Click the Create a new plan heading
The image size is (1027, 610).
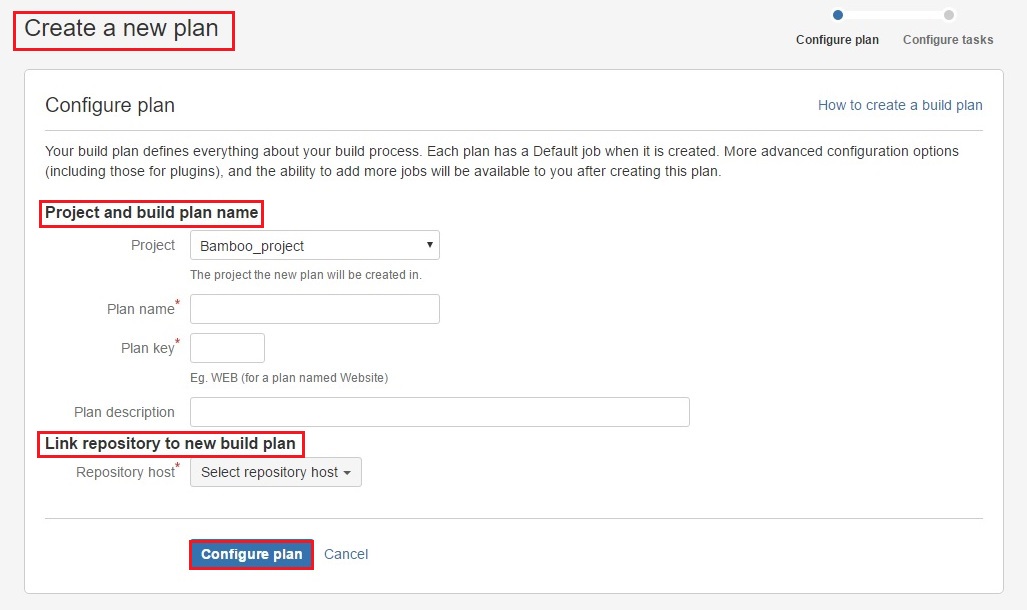pyautogui.click(x=121, y=28)
